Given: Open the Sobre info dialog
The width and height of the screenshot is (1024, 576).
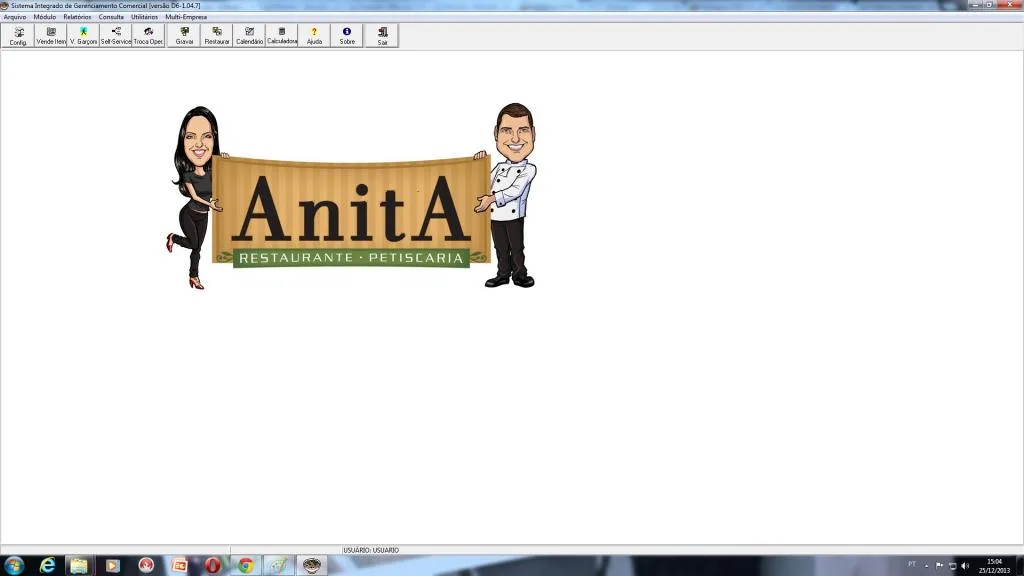Looking at the screenshot, I should 347,36.
